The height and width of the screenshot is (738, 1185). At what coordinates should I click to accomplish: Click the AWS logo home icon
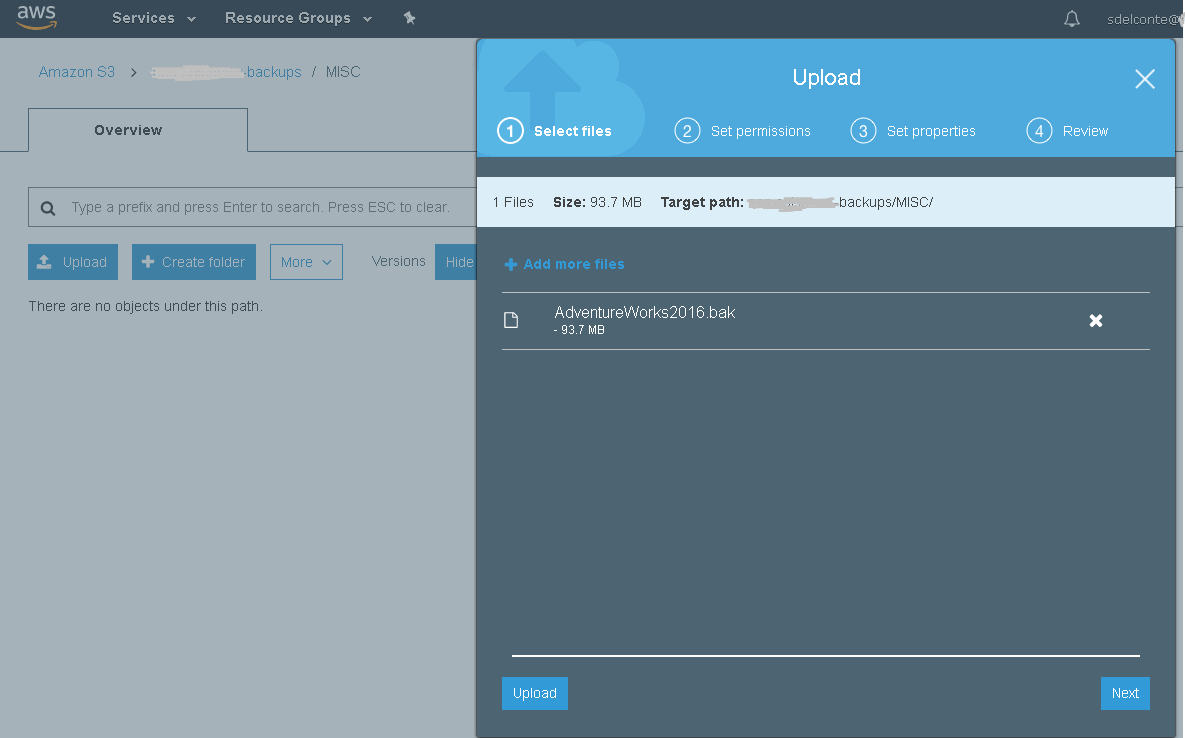pos(36,17)
